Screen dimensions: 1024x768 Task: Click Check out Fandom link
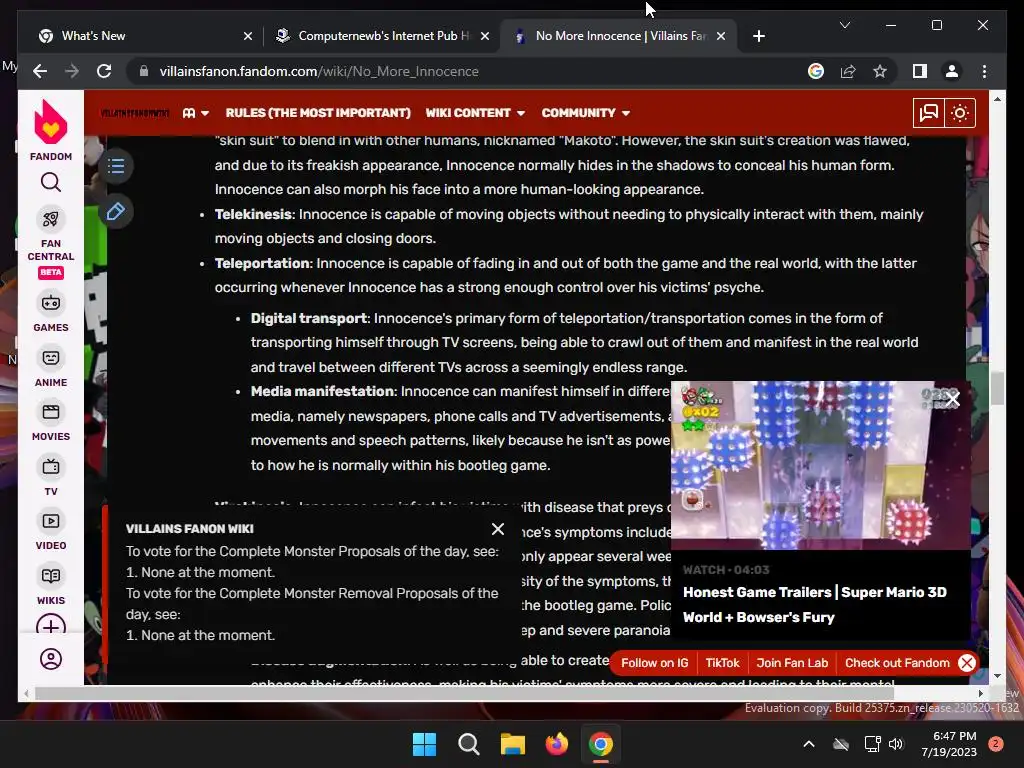tap(897, 663)
